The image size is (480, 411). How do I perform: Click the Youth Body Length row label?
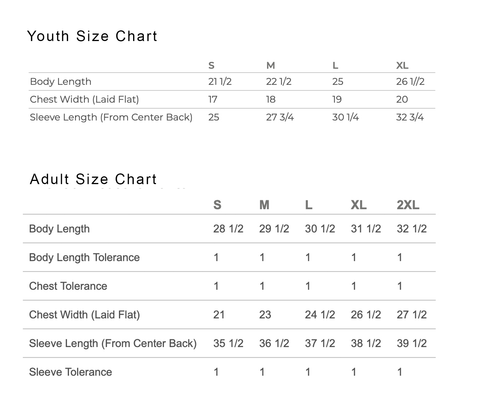pos(60,82)
